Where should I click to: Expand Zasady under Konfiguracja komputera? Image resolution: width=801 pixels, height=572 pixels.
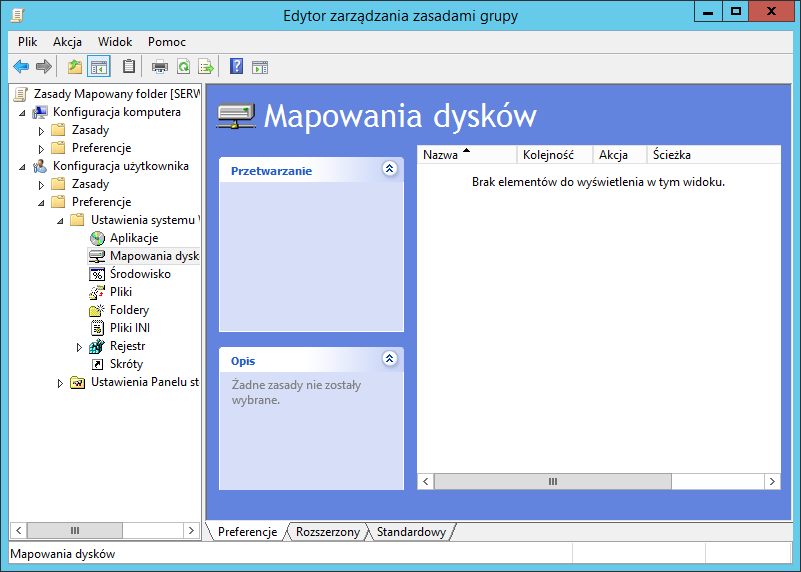pos(41,131)
